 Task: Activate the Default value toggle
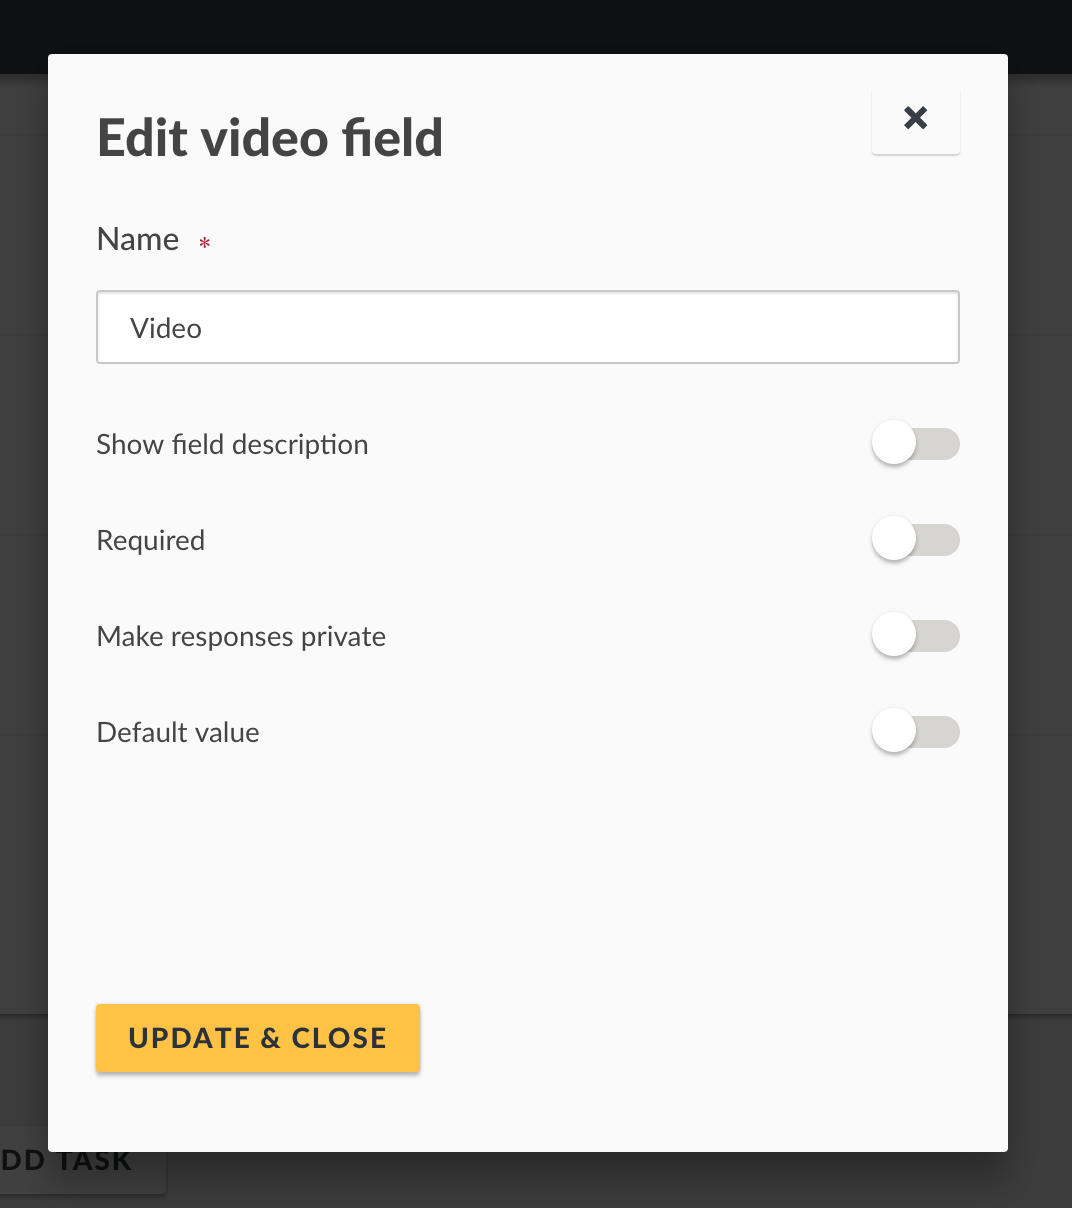point(915,731)
